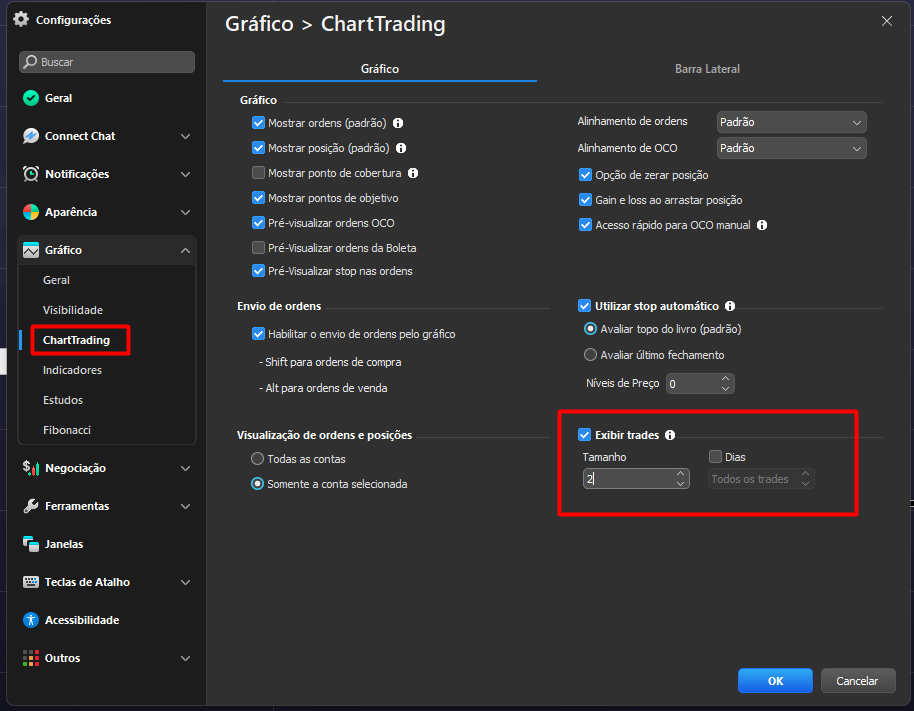
Task: Click the Janelas windows icon
Action: coord(31,544)
